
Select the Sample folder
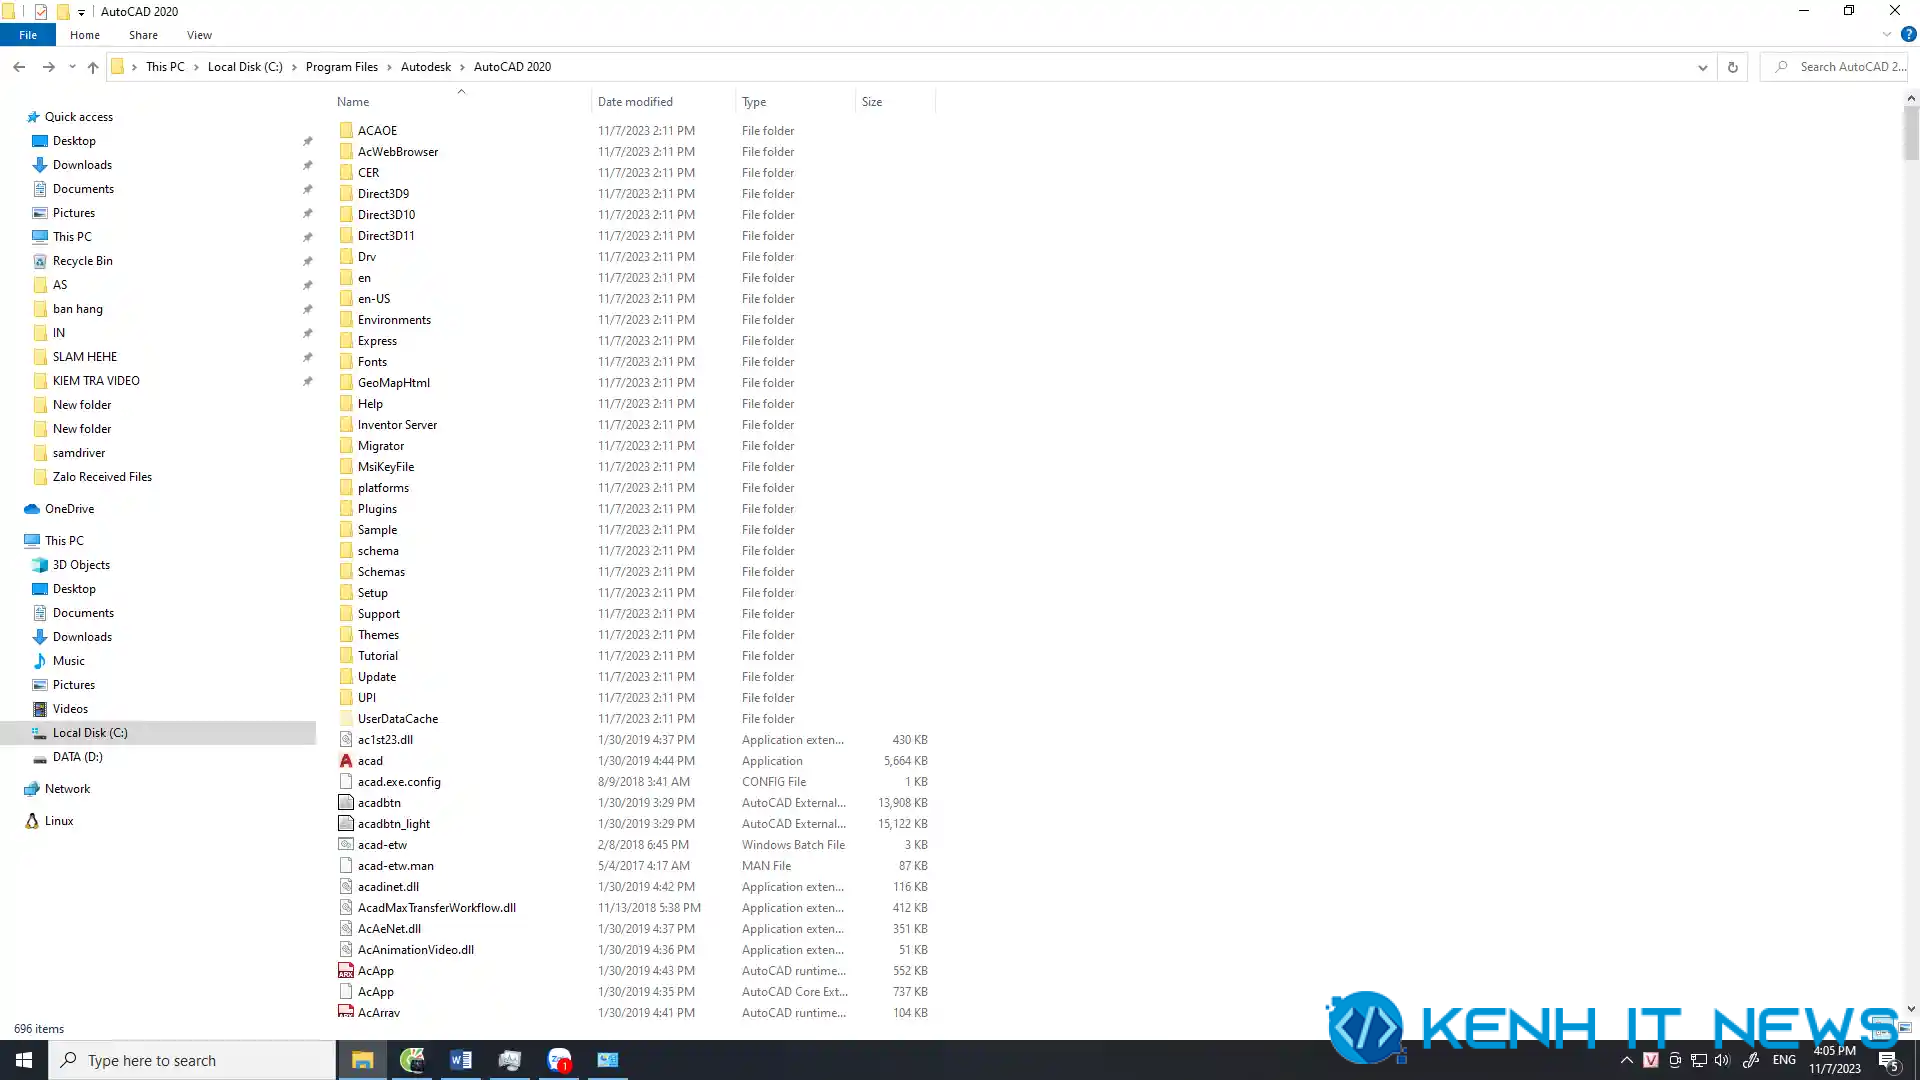[377, 529]
